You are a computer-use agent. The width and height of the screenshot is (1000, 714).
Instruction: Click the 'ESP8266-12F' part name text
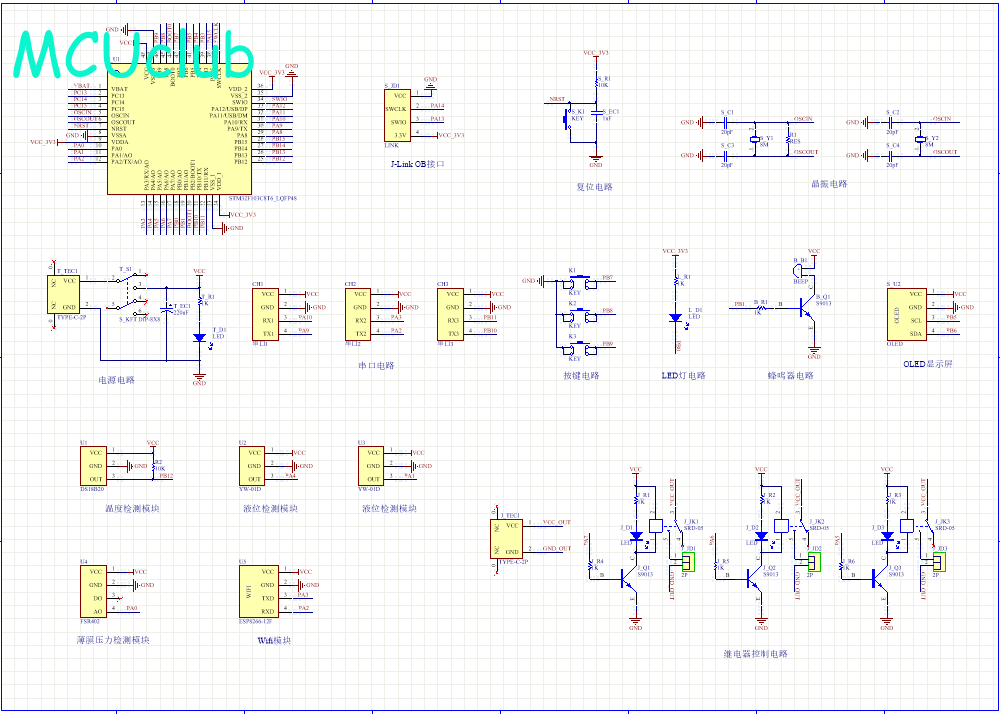(x=255, y=620)
